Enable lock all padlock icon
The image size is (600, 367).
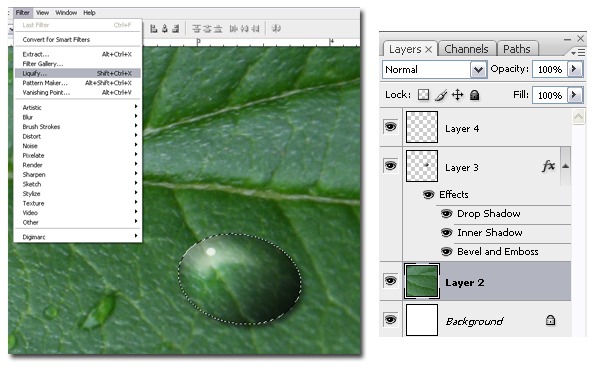(x=474, y=95)
